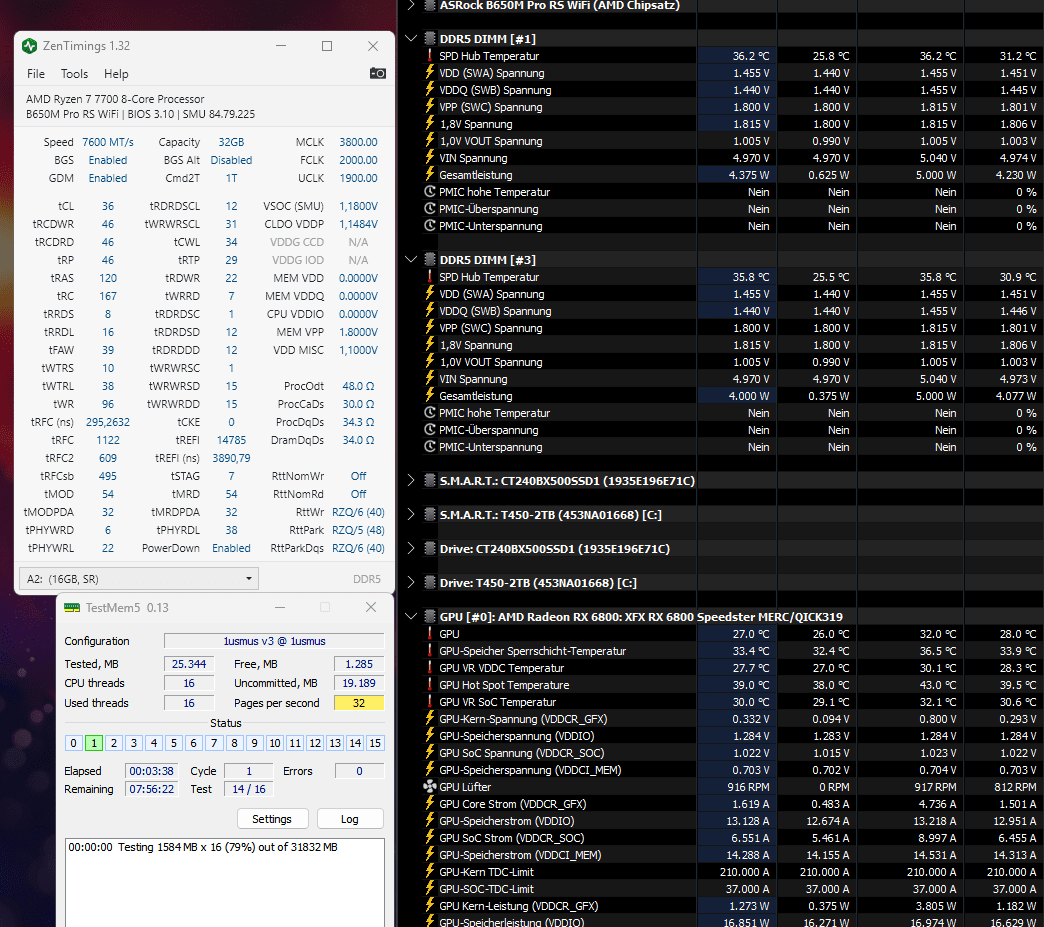Select thread status box 2 in TestMem5
This screenshot has height=927, width=1044.
tap(114, 743)
